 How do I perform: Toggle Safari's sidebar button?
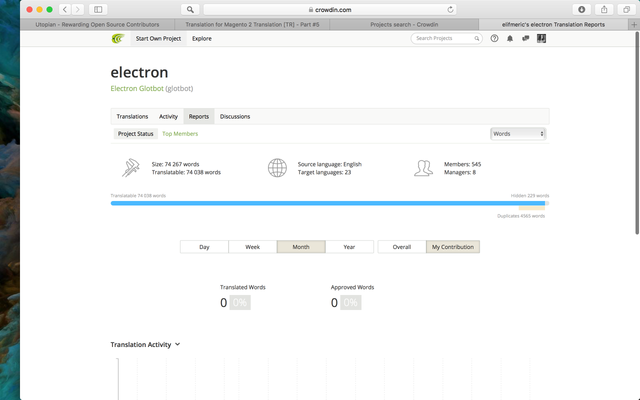[x=98, y=9]
